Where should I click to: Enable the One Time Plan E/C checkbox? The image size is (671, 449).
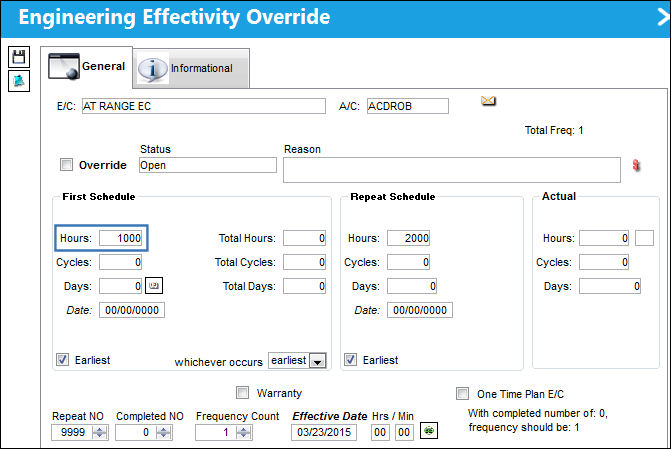462,393
